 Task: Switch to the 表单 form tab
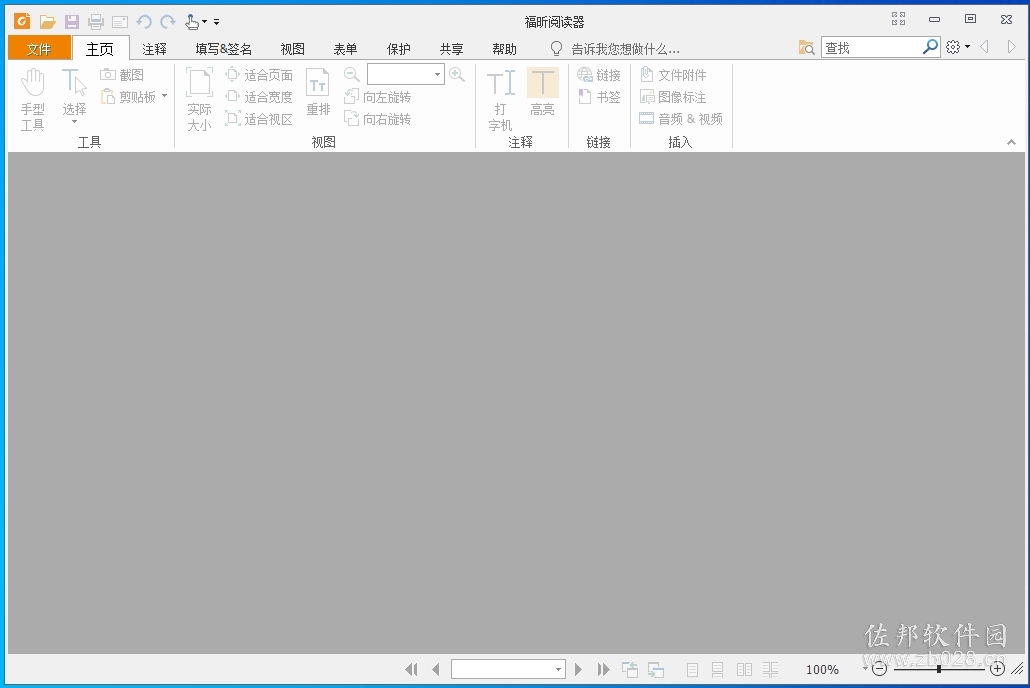[345, 49]
